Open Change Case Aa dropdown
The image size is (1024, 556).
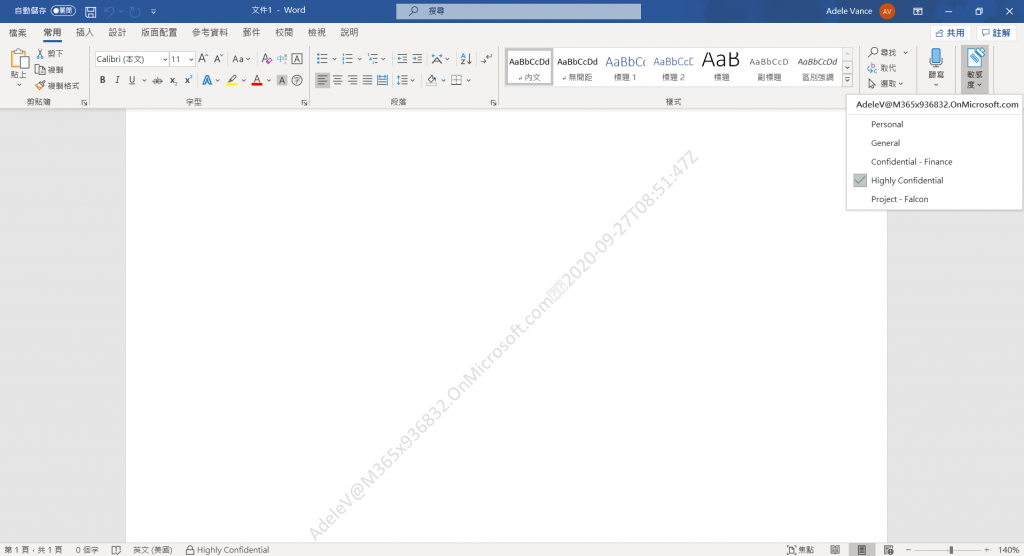pos(241,59)
